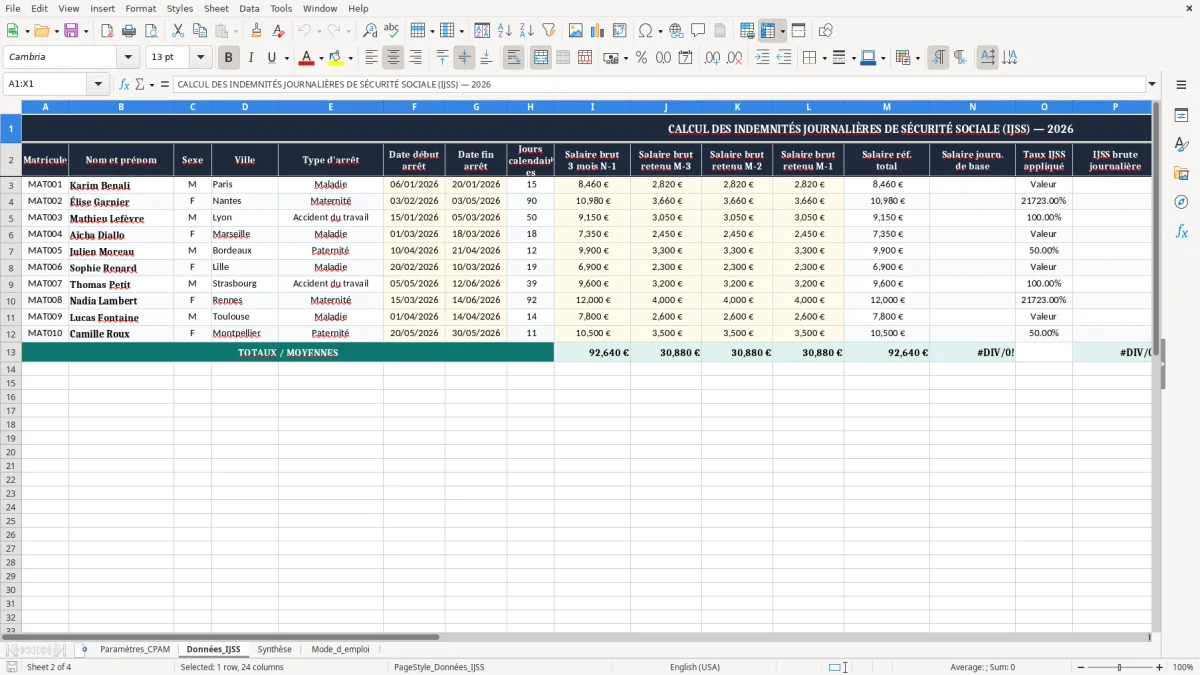Image resolution: width=1200 pixels, height=675 pixels.
Task: Click the Format as Percent icon
Action: point(641,58)
